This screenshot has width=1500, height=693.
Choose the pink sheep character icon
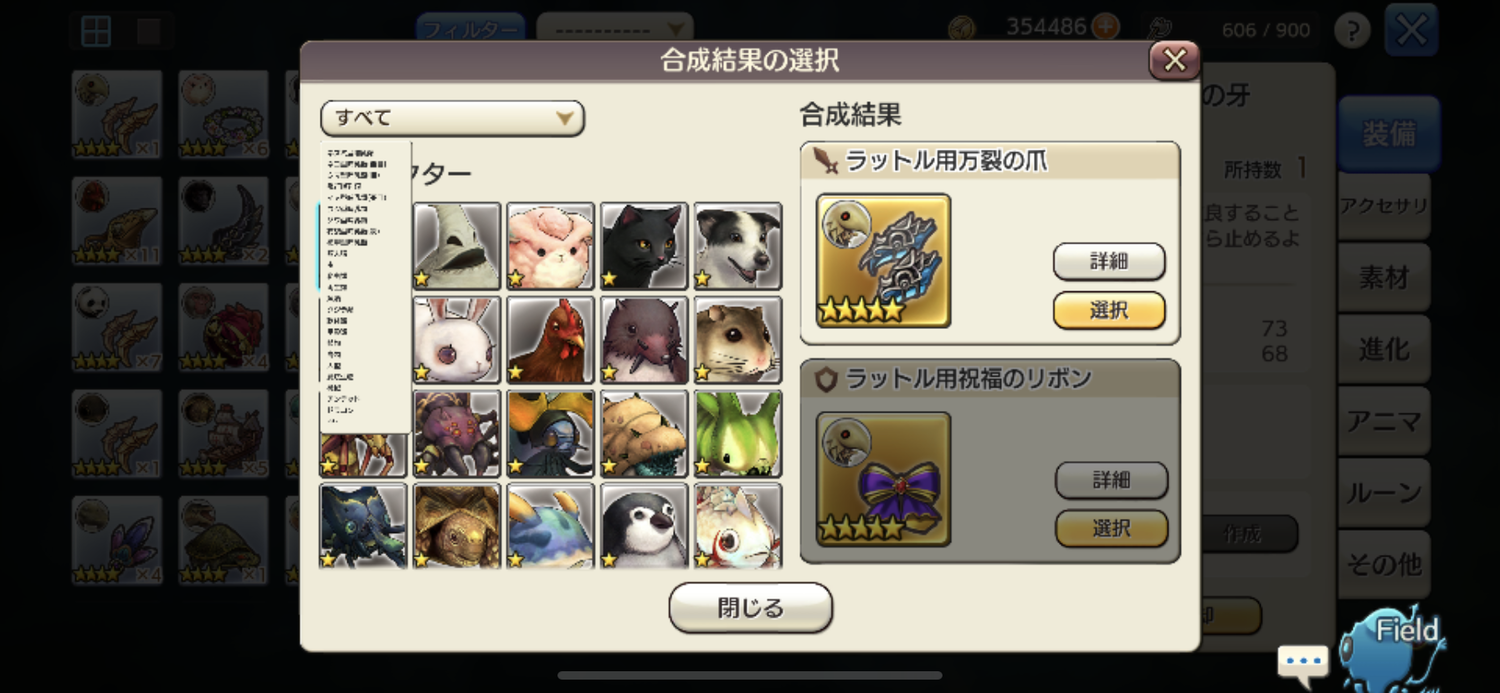click(x=550, y=246)
